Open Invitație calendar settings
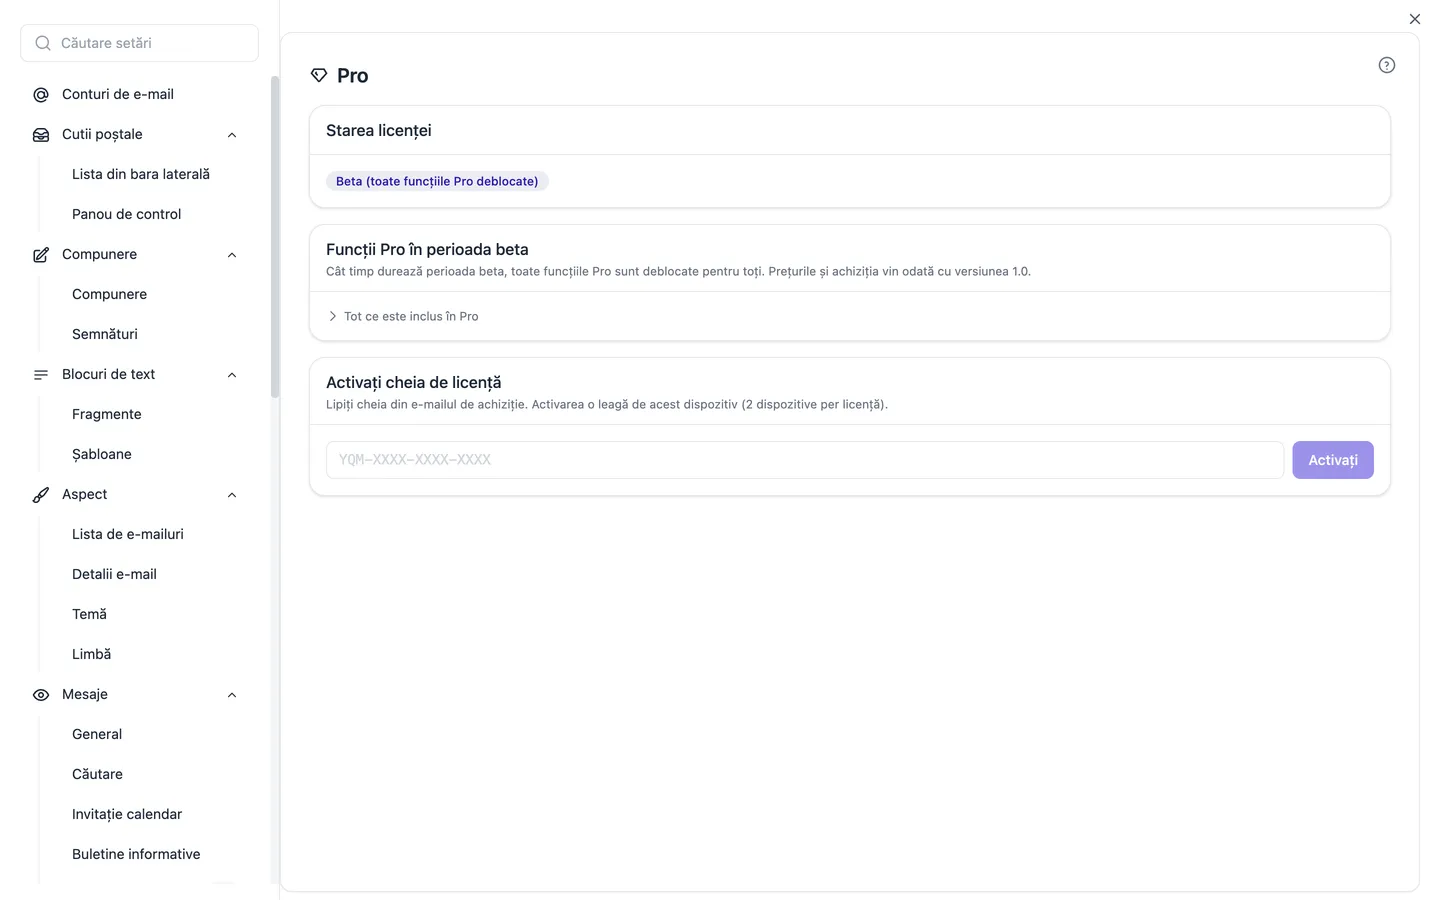The height and width of the screenshot is (900, 1440). (127, 814)
